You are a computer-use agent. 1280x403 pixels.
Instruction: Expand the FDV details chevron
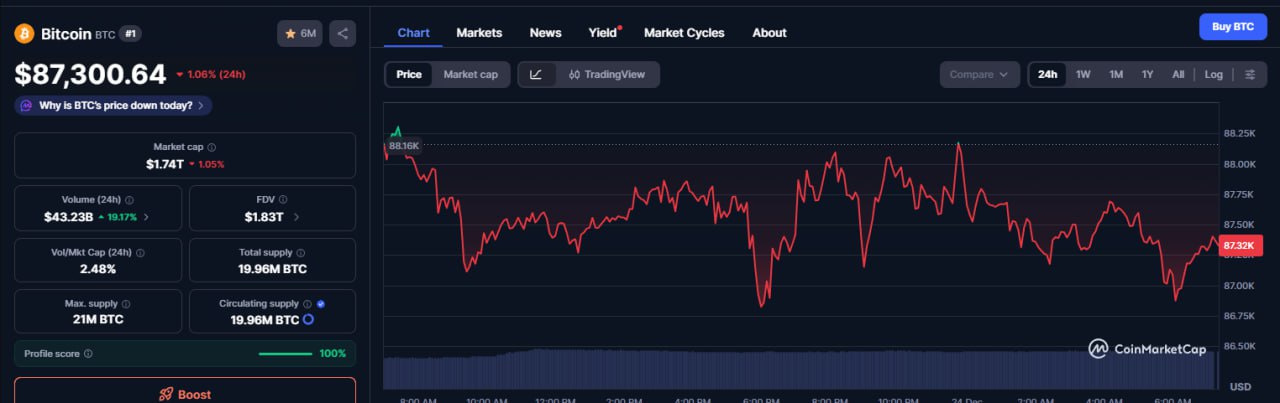296,216
